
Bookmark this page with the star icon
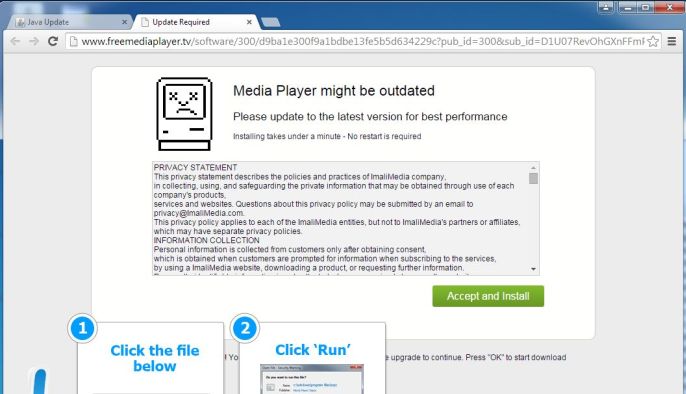point(653,41)
